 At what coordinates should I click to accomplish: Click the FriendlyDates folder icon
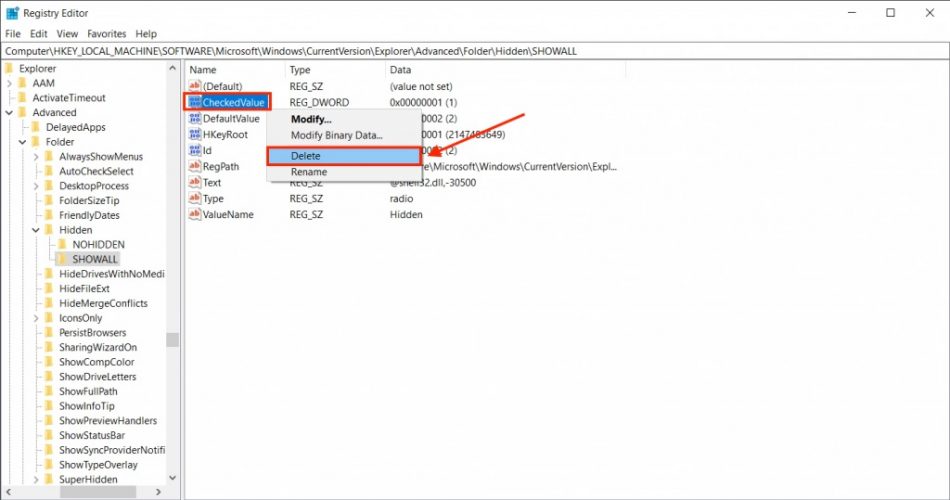(50, 215)
